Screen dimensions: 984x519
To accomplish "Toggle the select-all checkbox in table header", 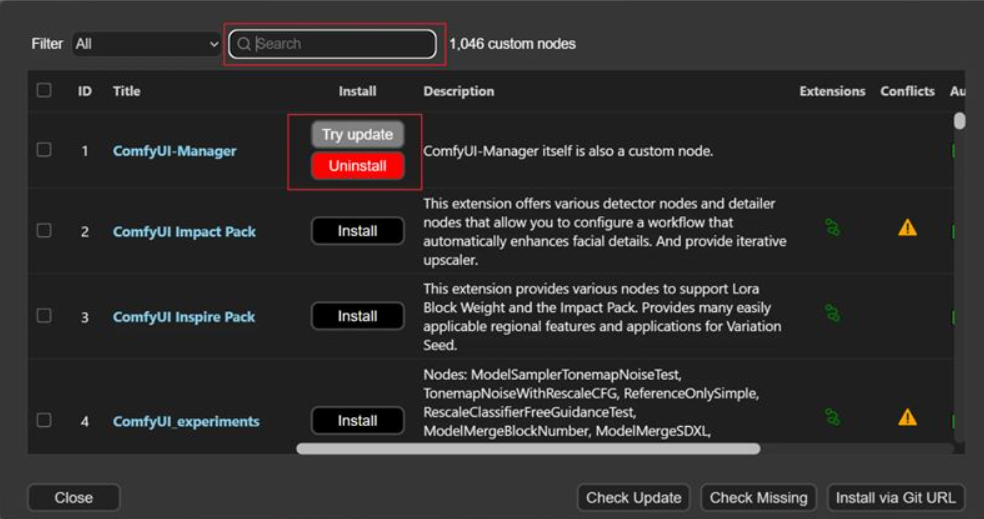I will (44, 90).
